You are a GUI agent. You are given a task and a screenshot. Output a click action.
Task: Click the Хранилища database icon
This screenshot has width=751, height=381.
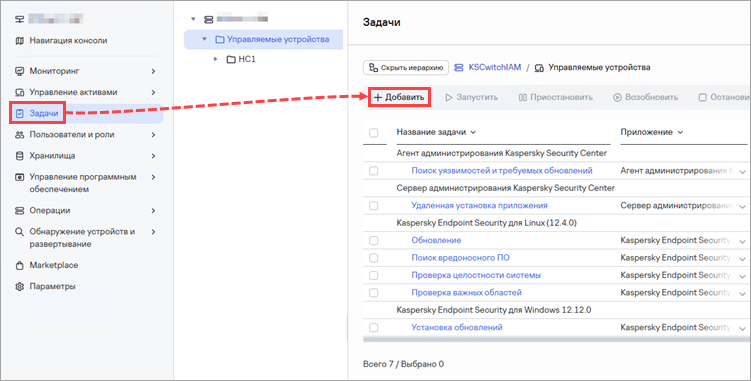click(x=20, y=156)
